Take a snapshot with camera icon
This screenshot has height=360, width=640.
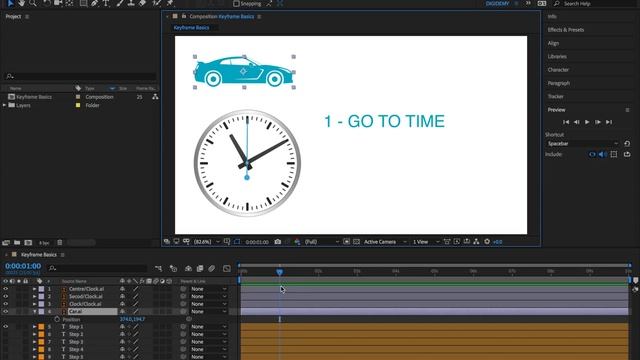point(278,242)
